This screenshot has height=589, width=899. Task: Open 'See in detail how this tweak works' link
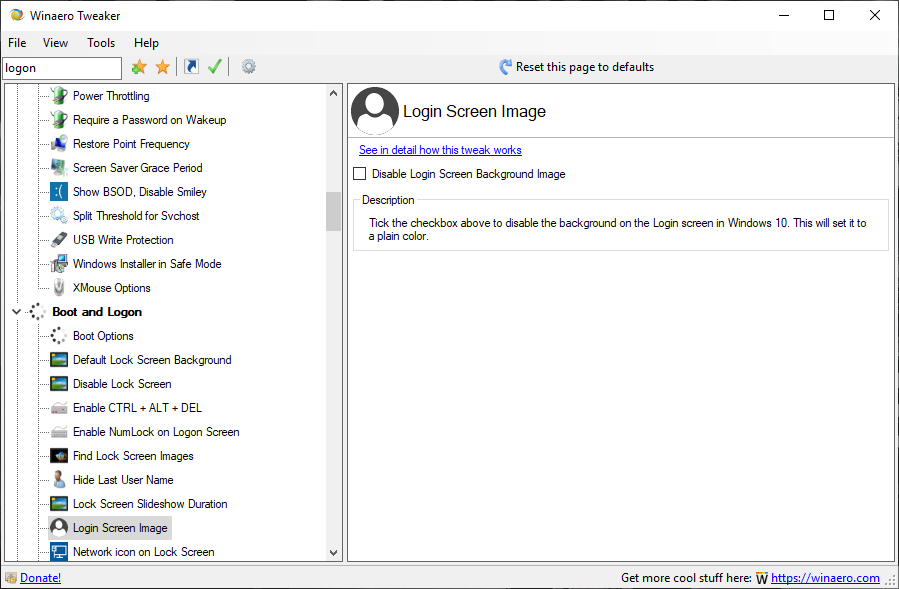440,150
